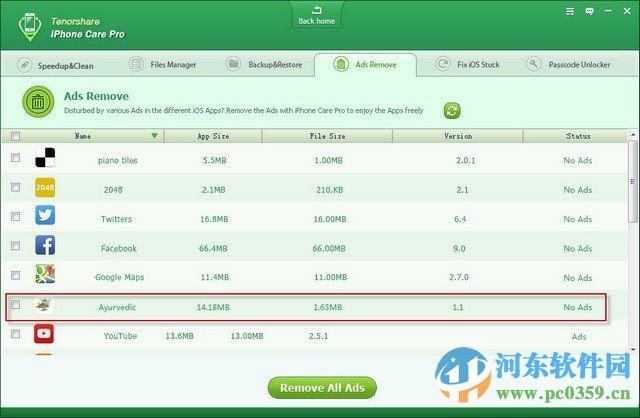
Task: Switch to the Files Manager tab
Action: click(162, 64)
